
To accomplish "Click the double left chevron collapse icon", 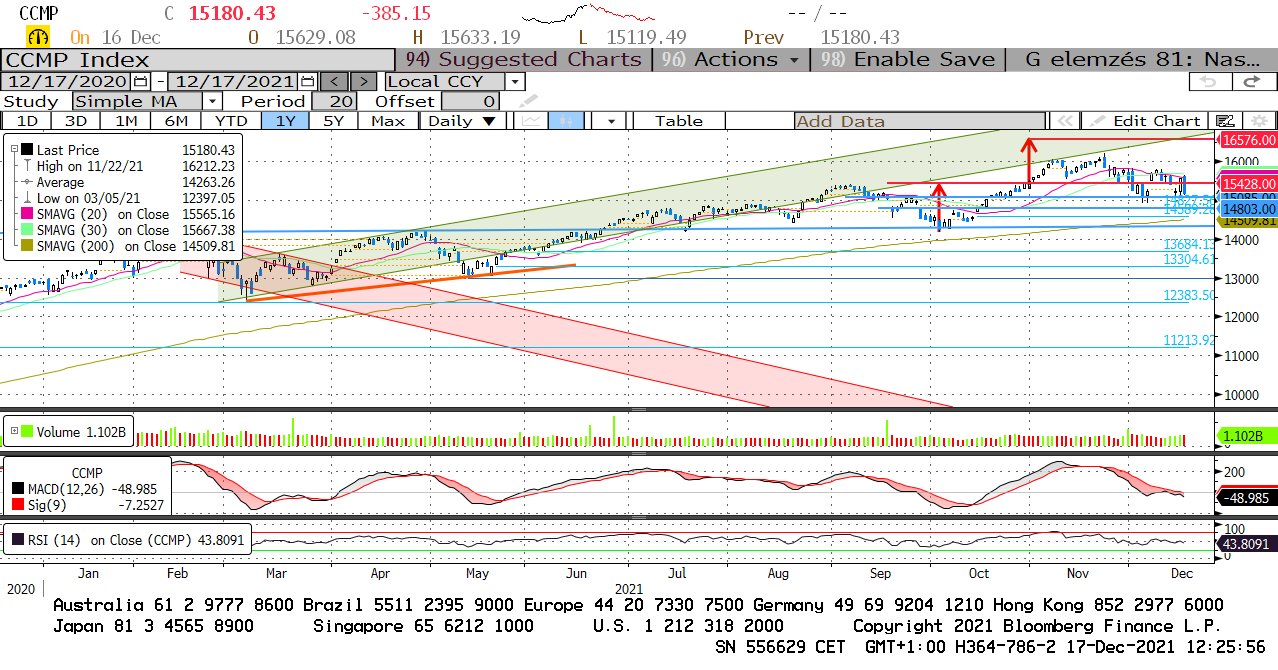I will pyautogui.click(x=1065, y=121).
